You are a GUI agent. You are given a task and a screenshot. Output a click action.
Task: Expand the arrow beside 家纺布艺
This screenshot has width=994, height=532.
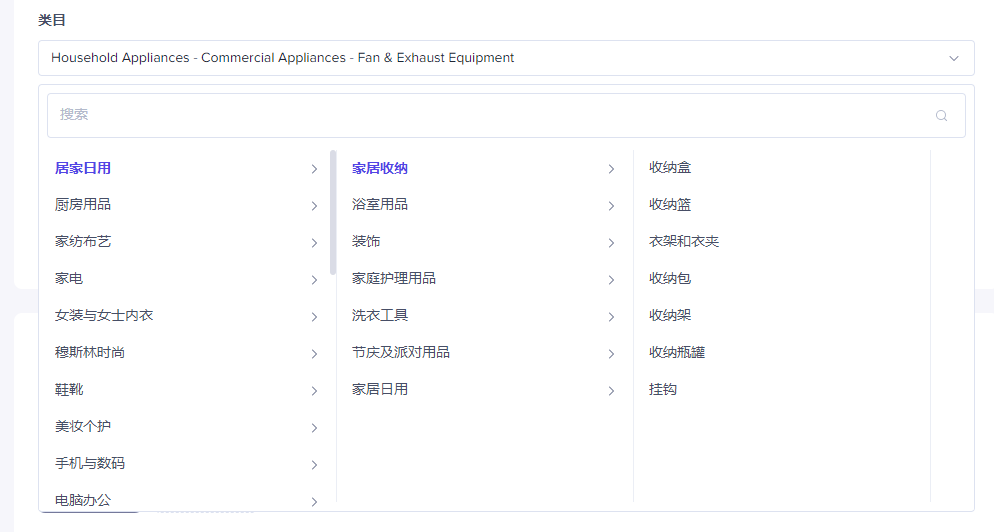click(x=314, y=243)
